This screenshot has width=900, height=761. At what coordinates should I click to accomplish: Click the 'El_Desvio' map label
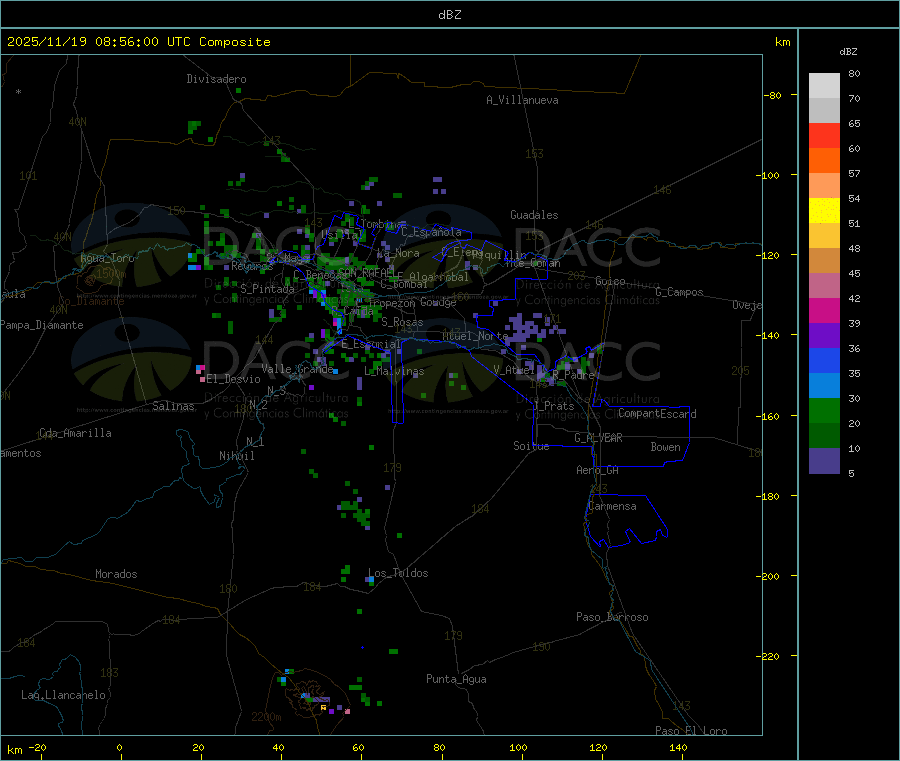pyautogui.click(x=234, y=379)
